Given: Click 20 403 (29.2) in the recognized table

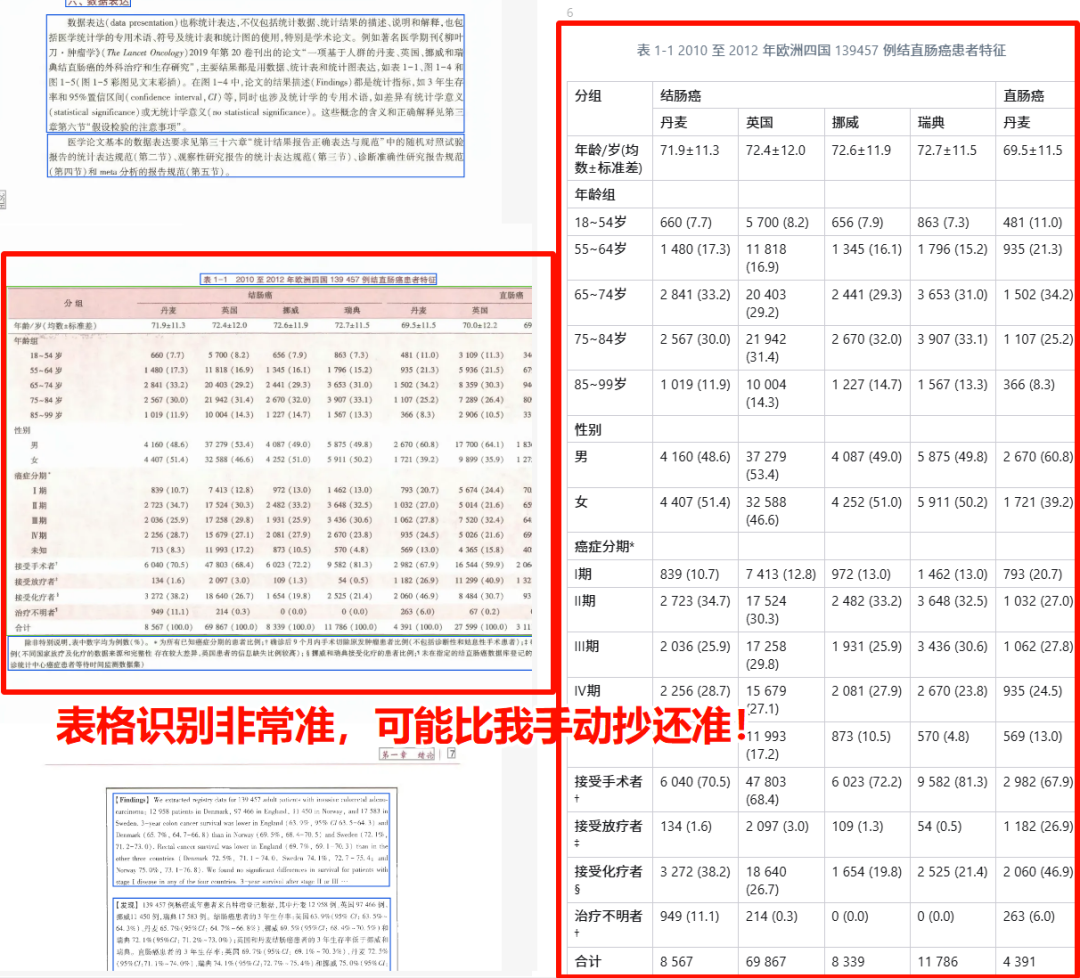Looking at the screenshot, I should coord(766,303).
